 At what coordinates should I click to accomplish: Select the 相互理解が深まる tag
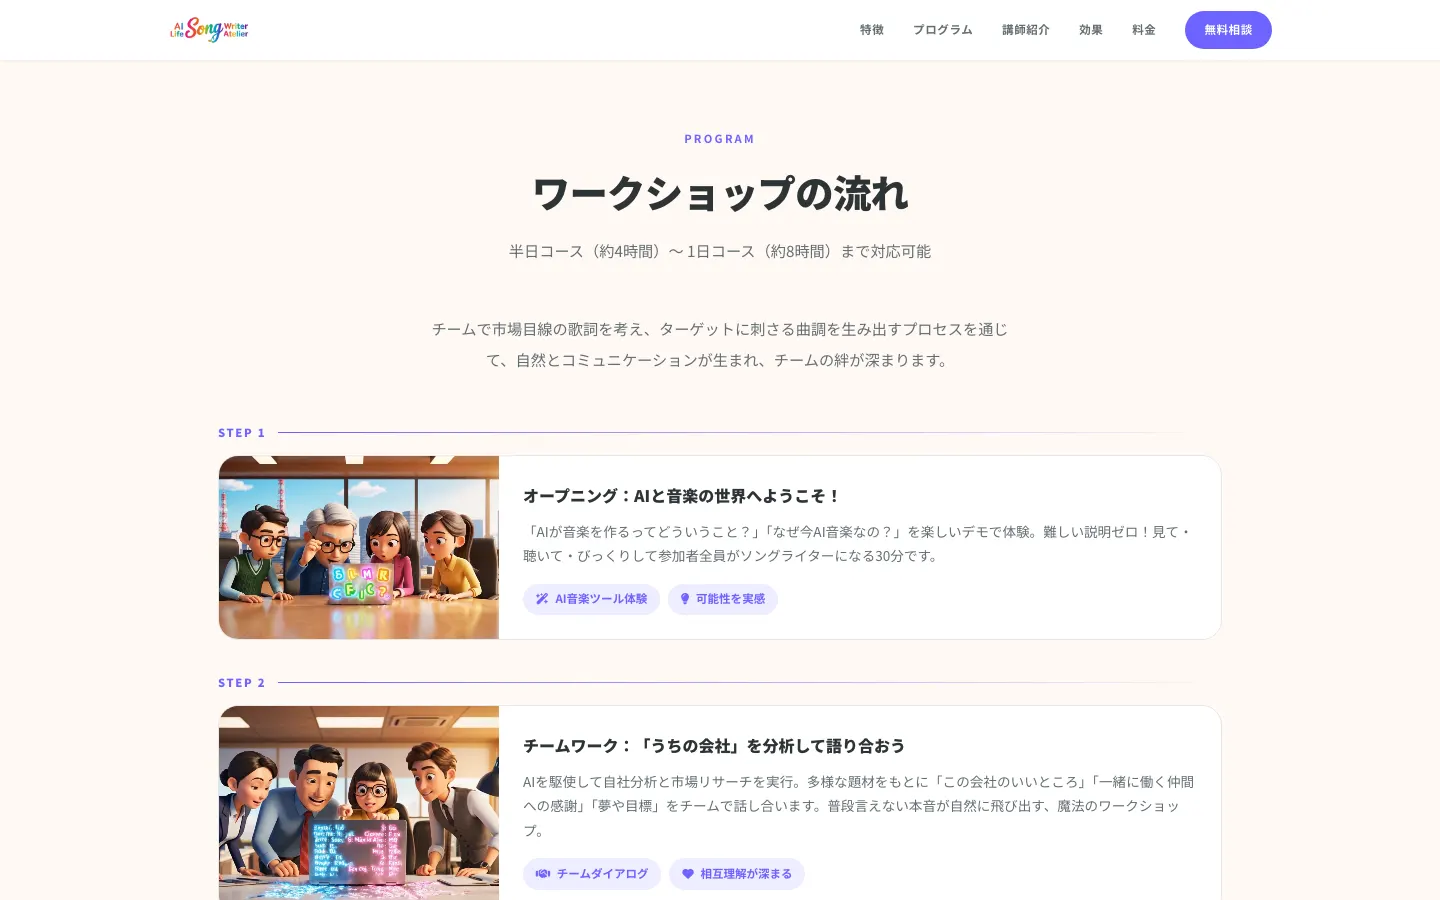[x=737, y=874]
